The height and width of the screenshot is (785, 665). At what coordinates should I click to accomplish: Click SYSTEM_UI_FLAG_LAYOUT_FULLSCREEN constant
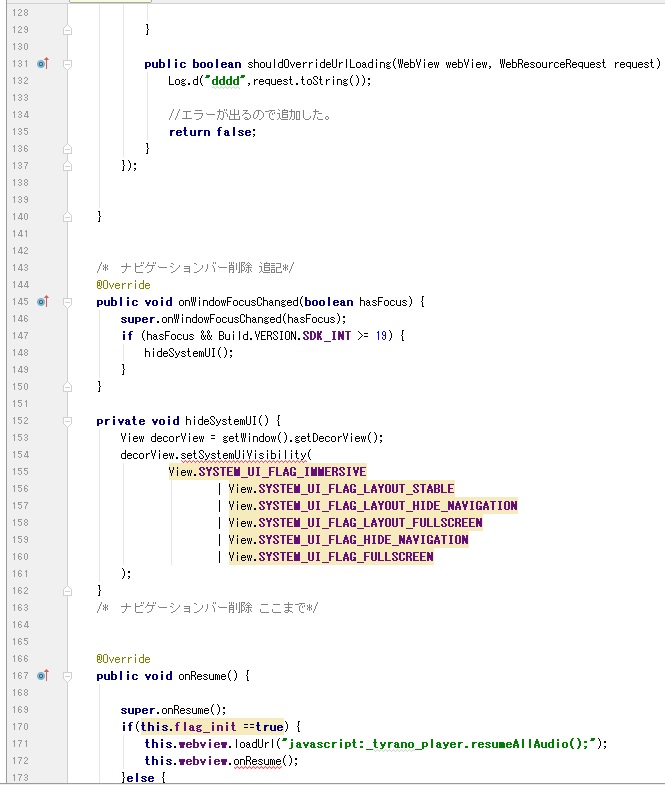pyautogui.click(x=371, y=523)
